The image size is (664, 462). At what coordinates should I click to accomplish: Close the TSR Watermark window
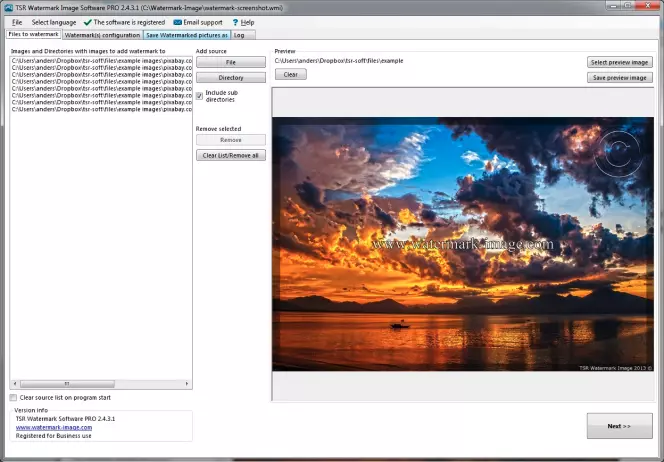click(647, 5)
